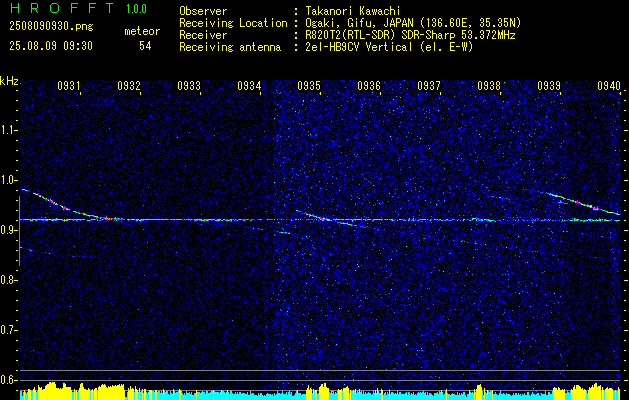This screenshot has width=629, height=400.
Task: Click time marker 0932
Action: (x=129, y=85)
